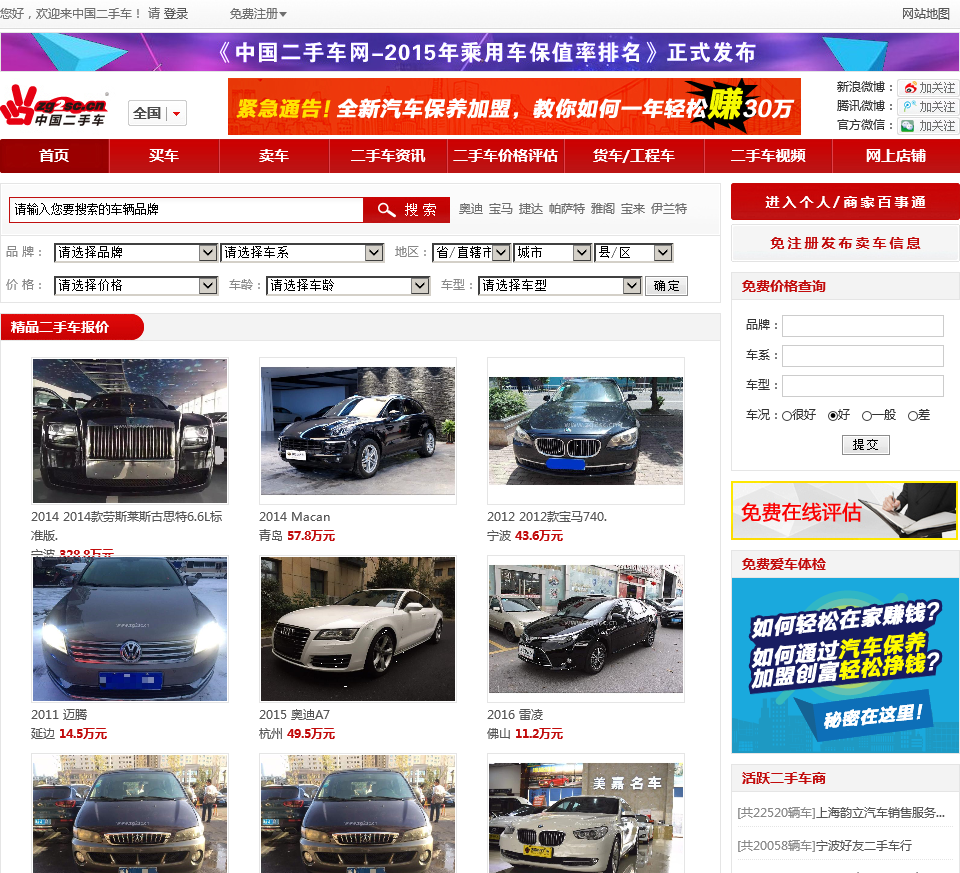Screen dimensions: 960x873
Task: Open the Rolls-Royce Ghost car photo
Action: 130,431
